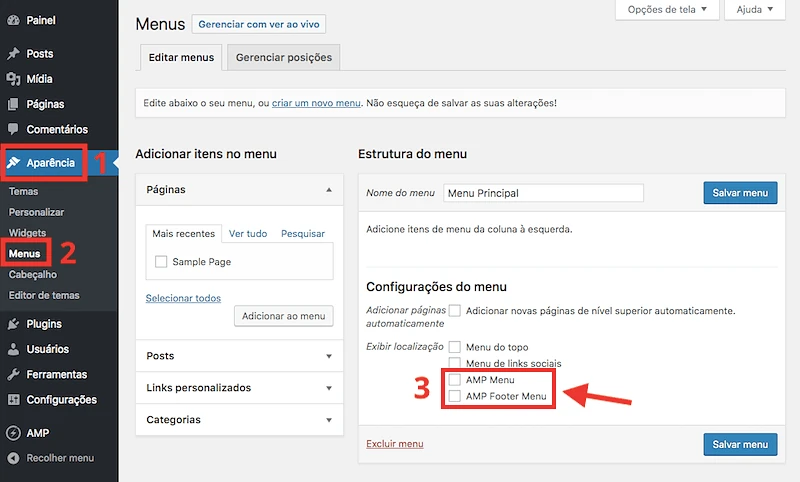The image size is (800, 482).
Task: Collapse the Páginas panel arrow
Action: (329, 190)
